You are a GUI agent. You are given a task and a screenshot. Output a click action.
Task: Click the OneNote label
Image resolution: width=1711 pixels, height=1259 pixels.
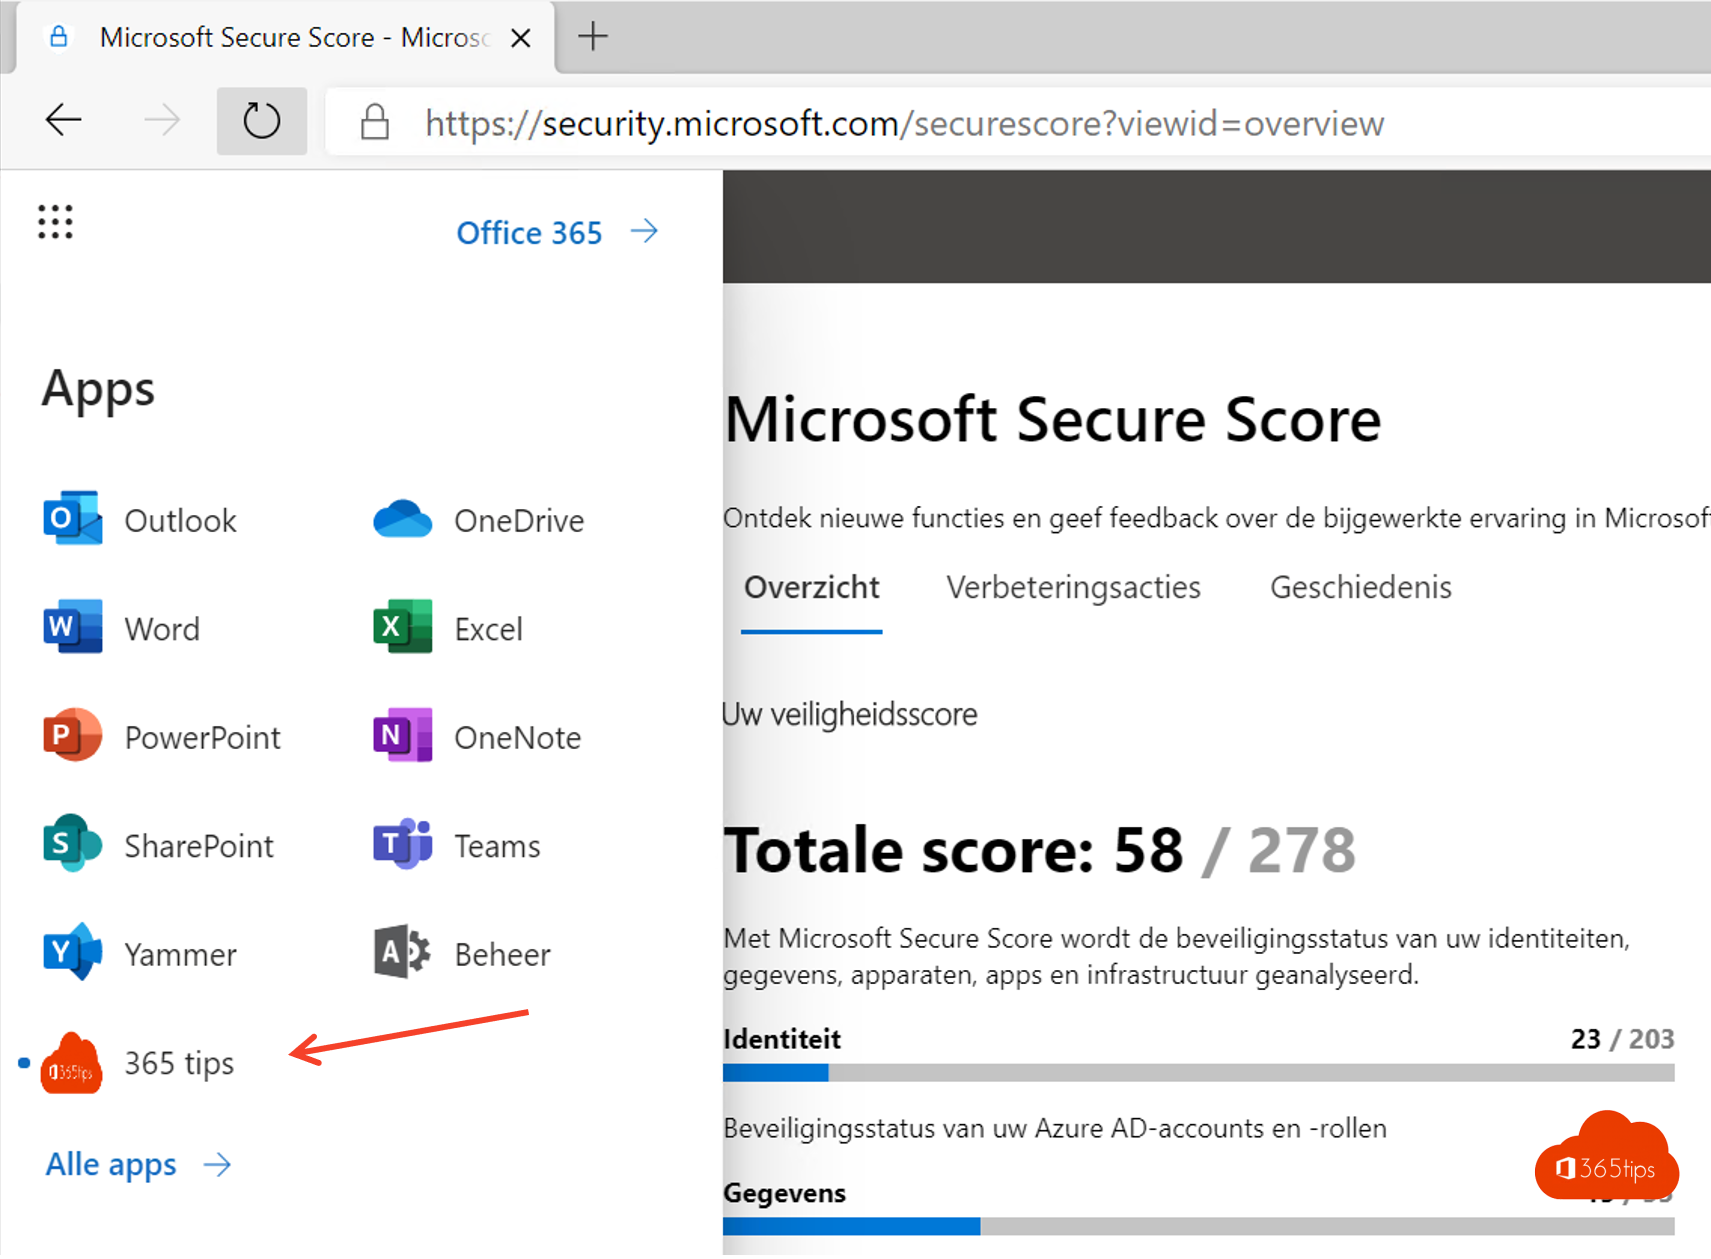[x=517, y=738]
